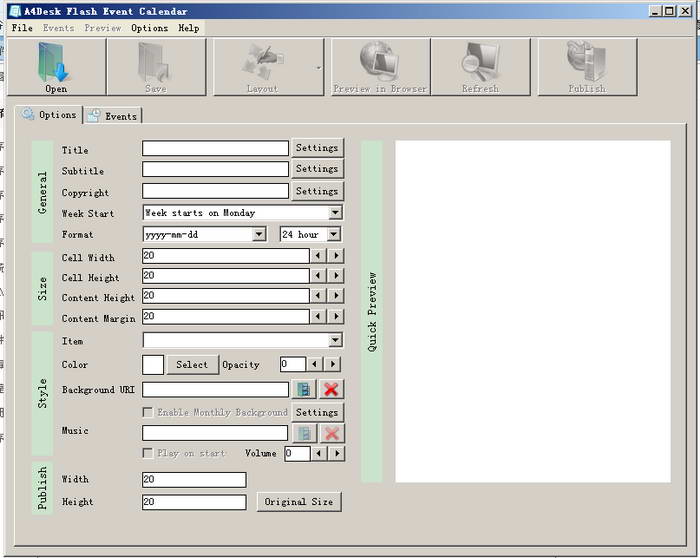Click the Volume value field
This screenshot has width=700, height=558.
(297, 454)
